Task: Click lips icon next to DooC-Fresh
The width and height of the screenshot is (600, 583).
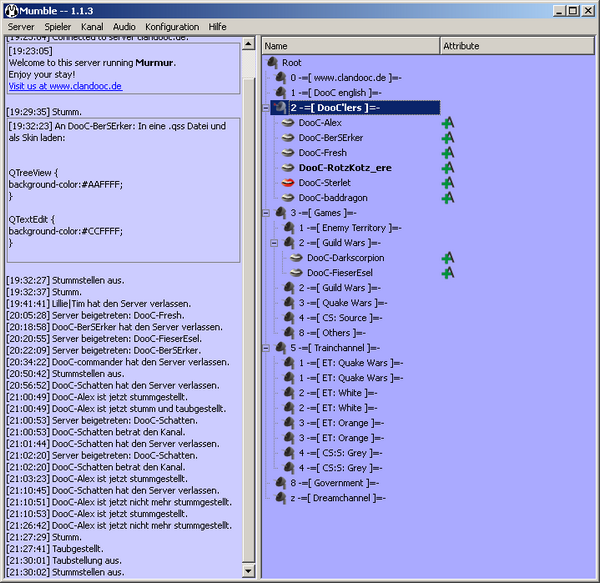Action: point(288,153)
